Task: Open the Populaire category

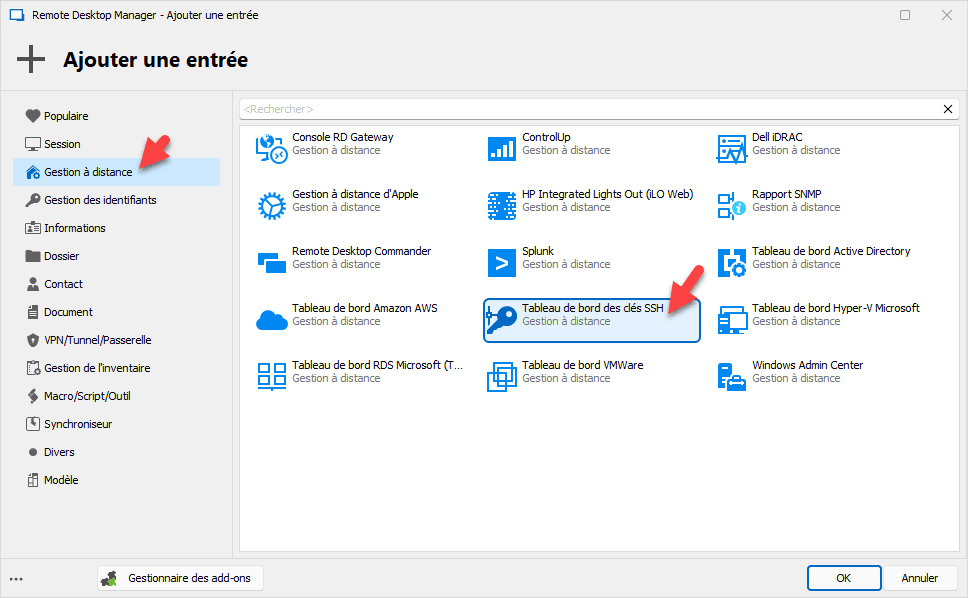Action: (x=66, y=116)
